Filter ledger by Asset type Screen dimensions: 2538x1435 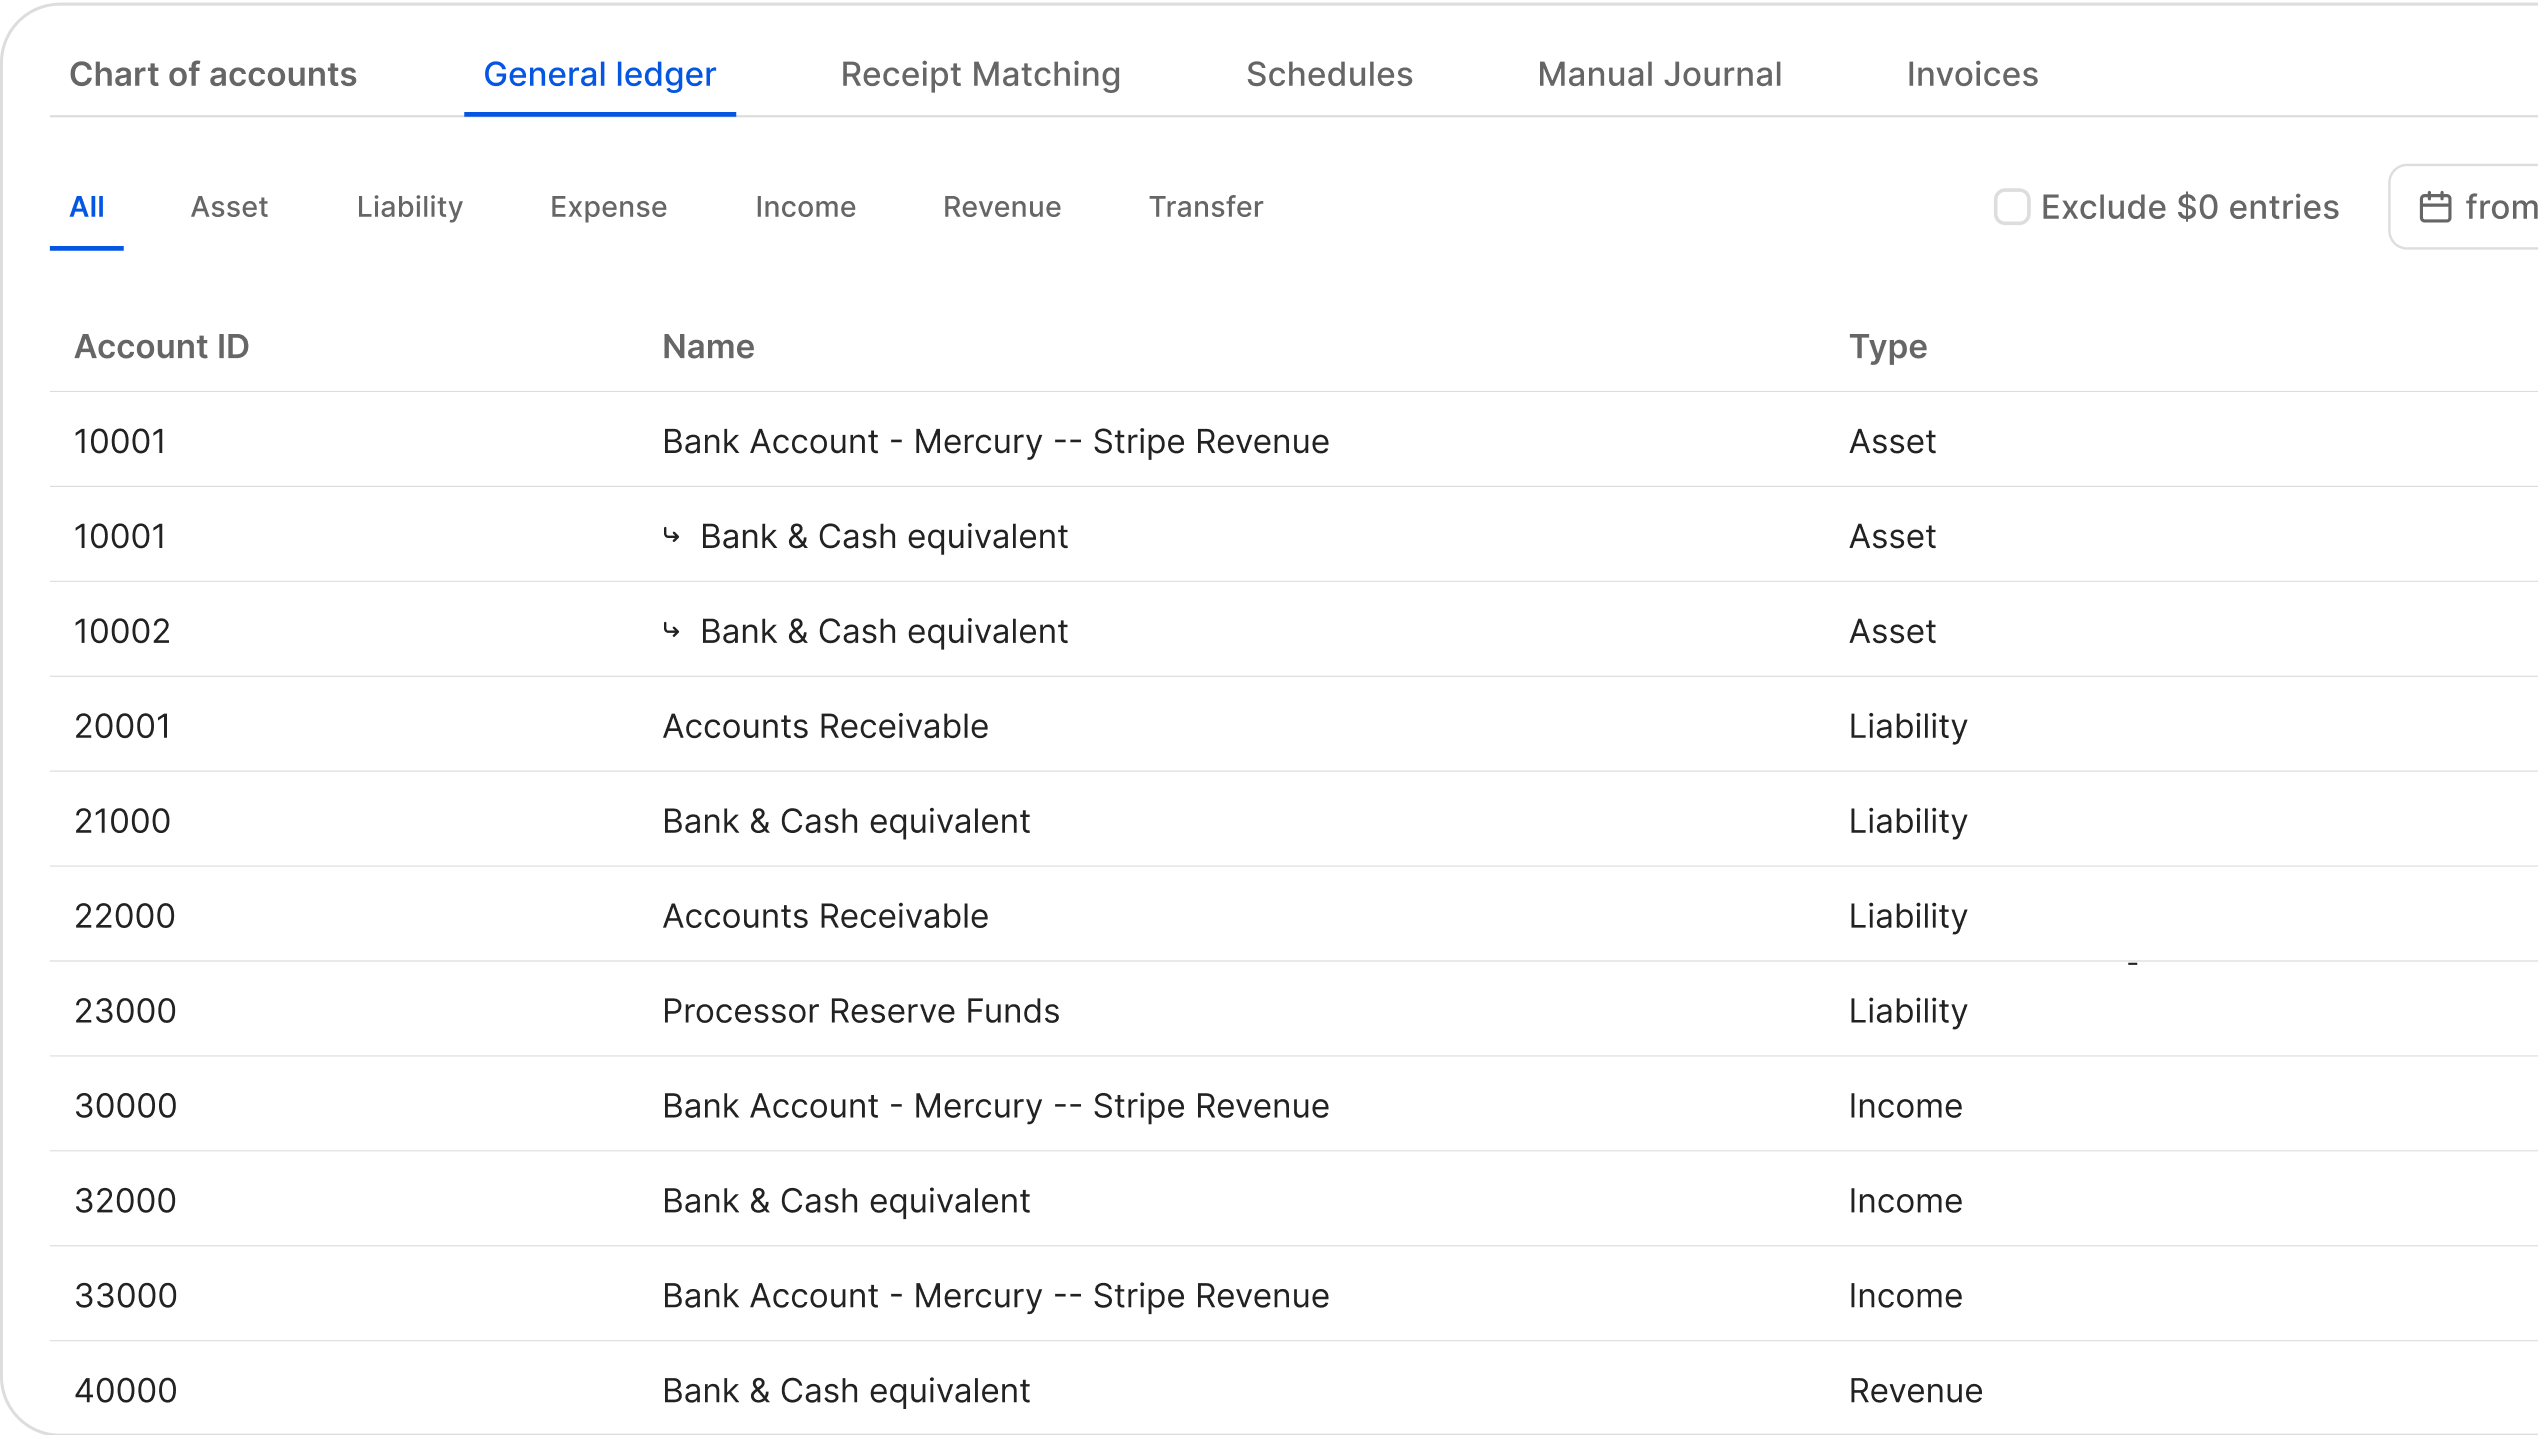(229, 207)
